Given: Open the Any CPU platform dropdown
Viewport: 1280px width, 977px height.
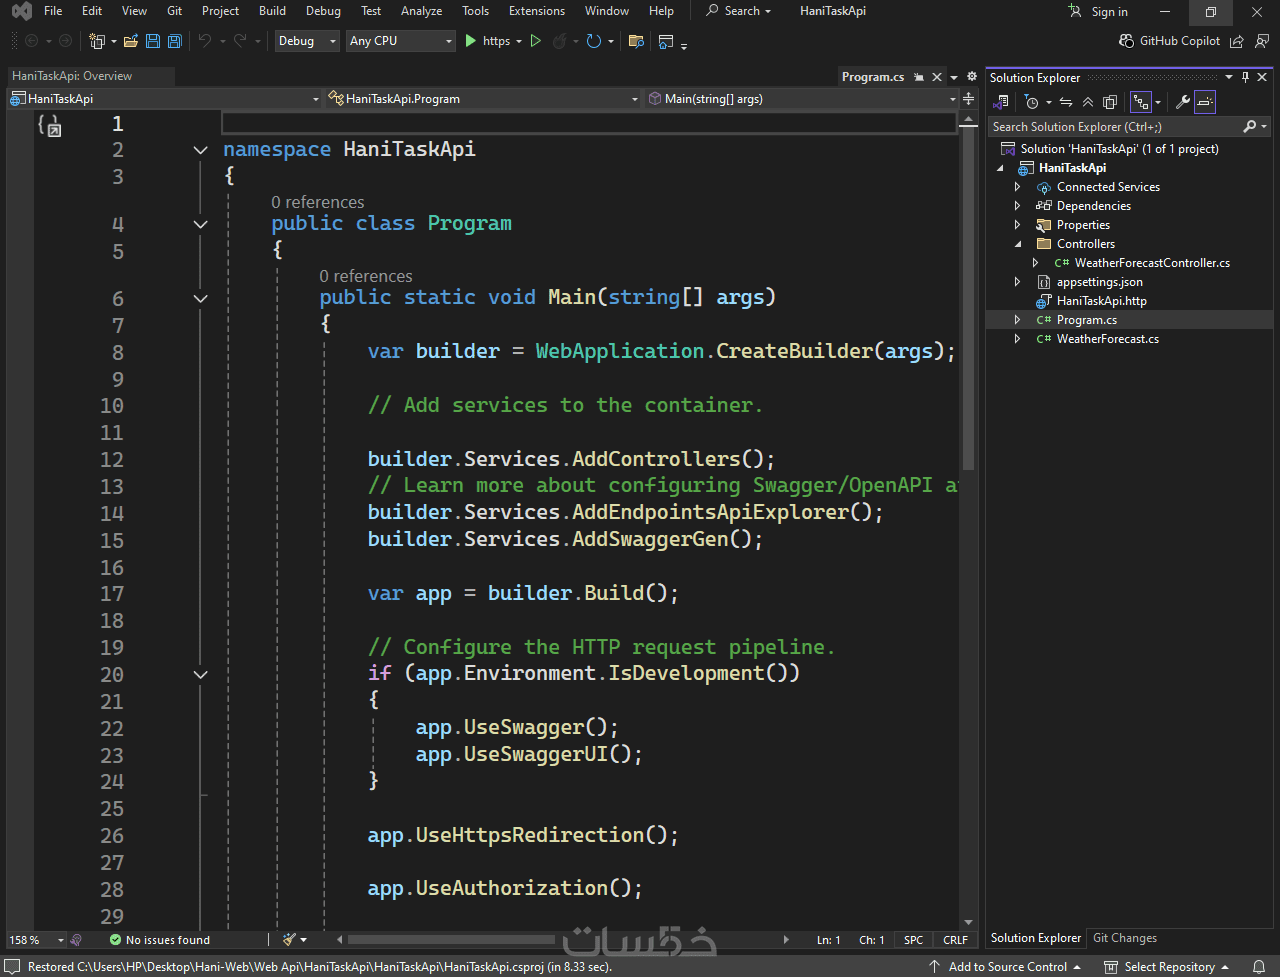Looking at the screenshot, I should 400,41.
